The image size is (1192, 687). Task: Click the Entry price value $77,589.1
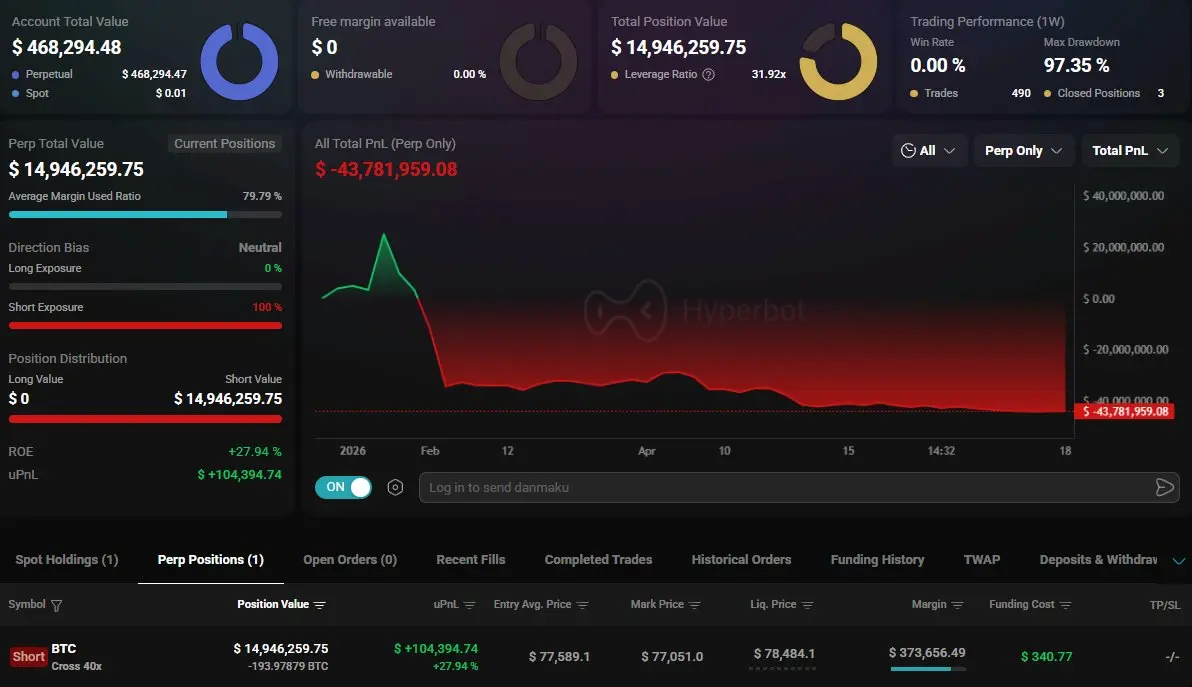click(x=560, y=656)
